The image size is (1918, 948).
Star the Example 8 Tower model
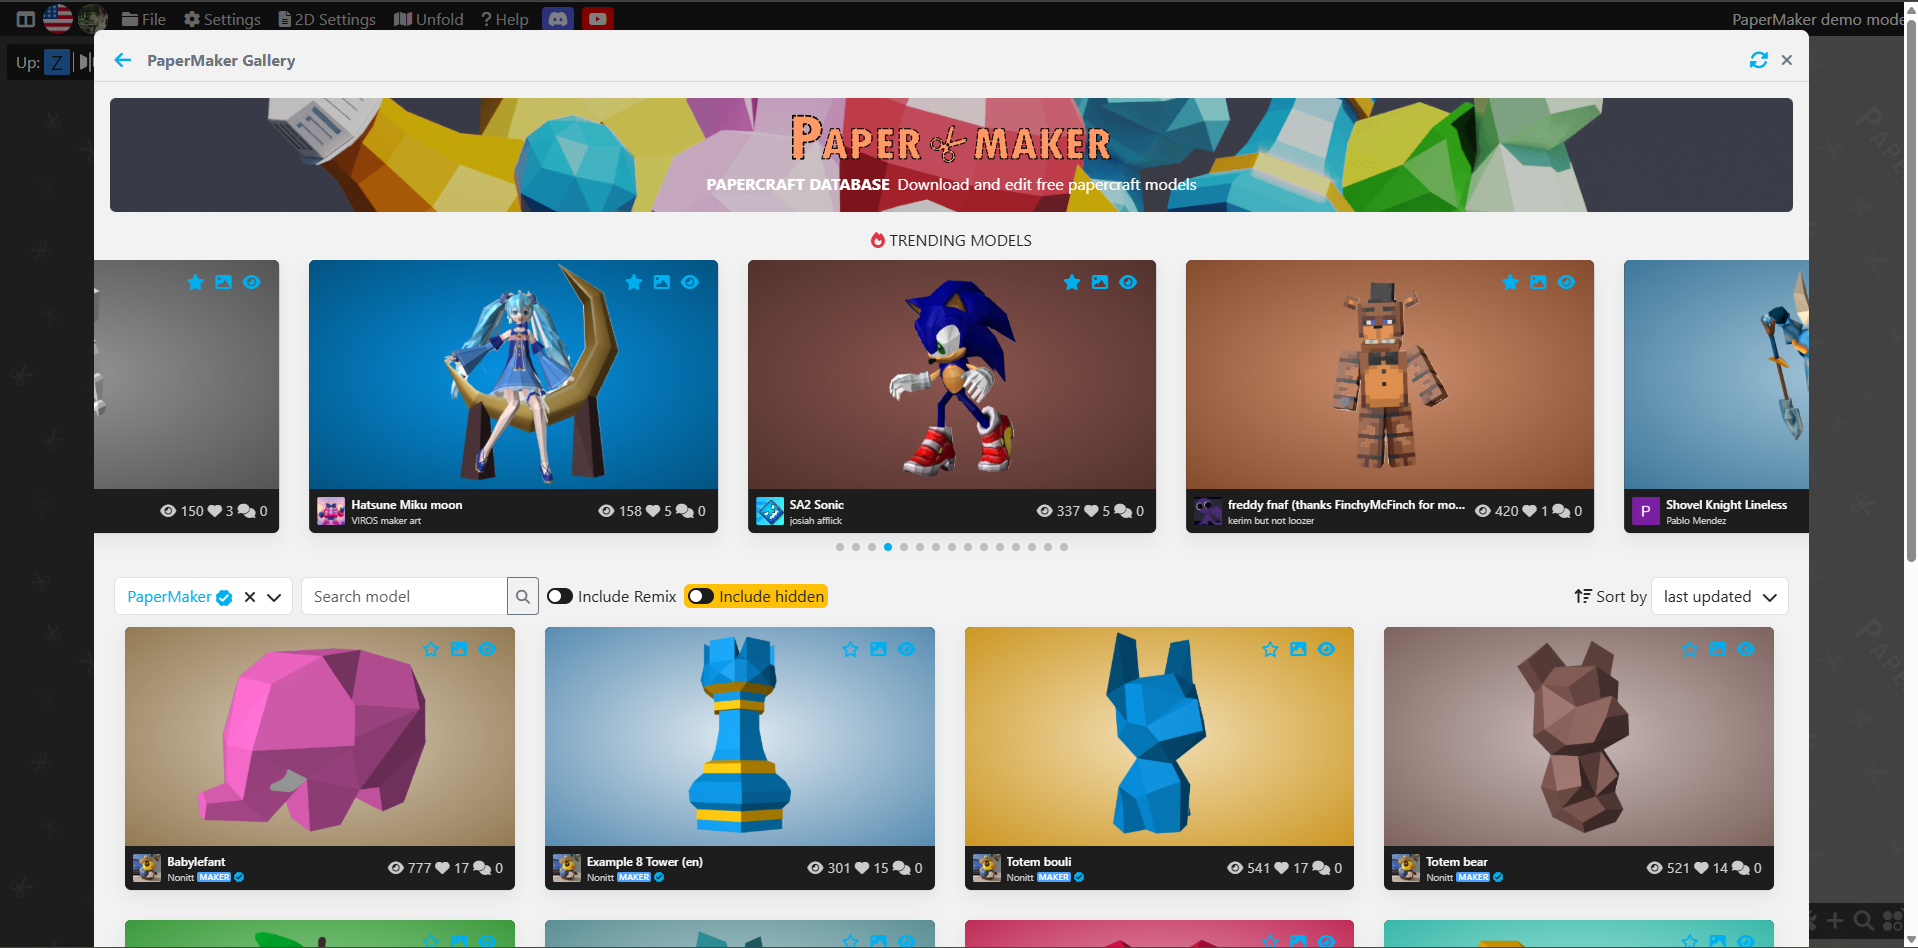[x=850, y=649]
